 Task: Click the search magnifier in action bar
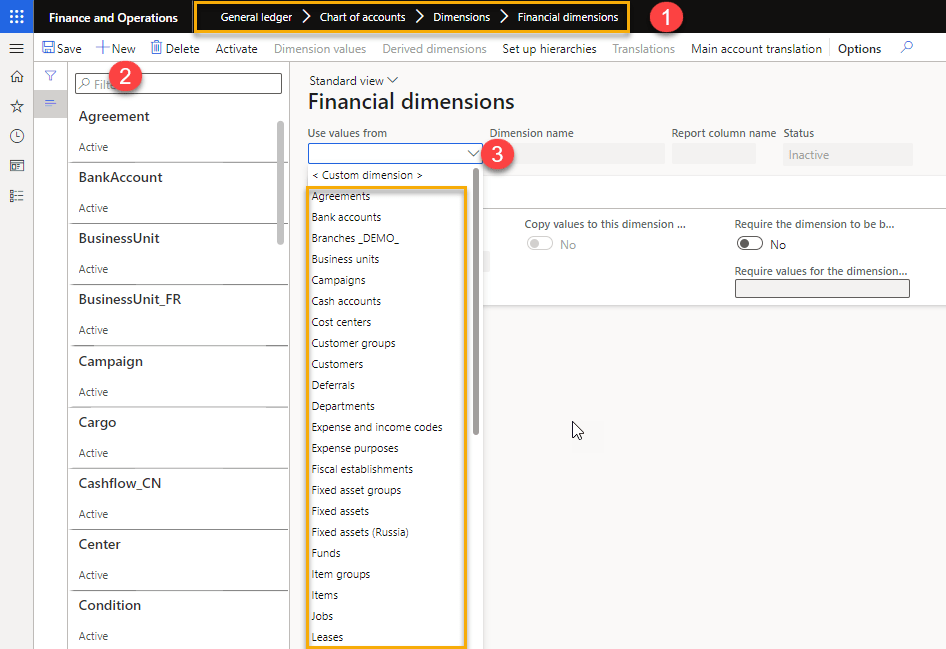[x=906, y=48]
